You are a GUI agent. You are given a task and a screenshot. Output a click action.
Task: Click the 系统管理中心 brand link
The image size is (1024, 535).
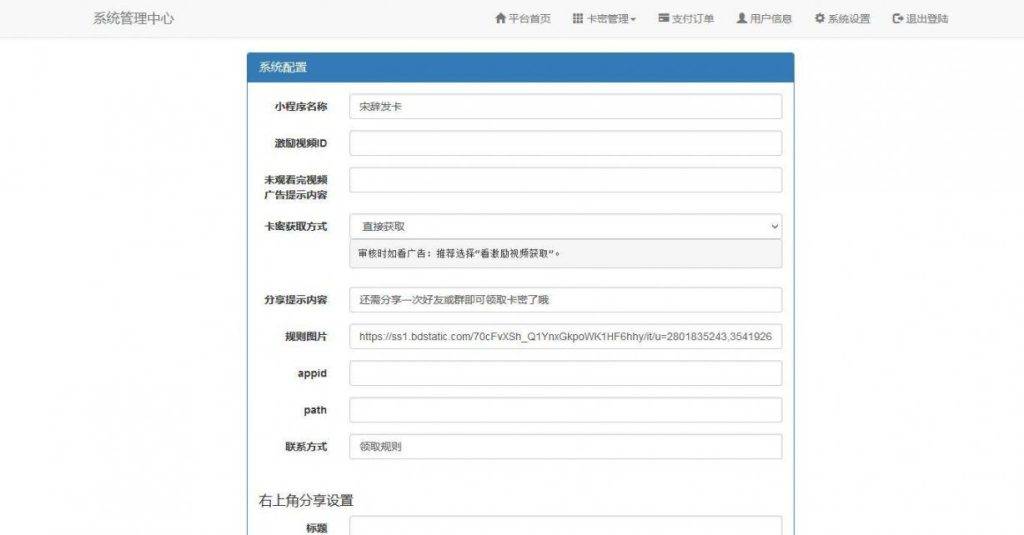(133, 18)
